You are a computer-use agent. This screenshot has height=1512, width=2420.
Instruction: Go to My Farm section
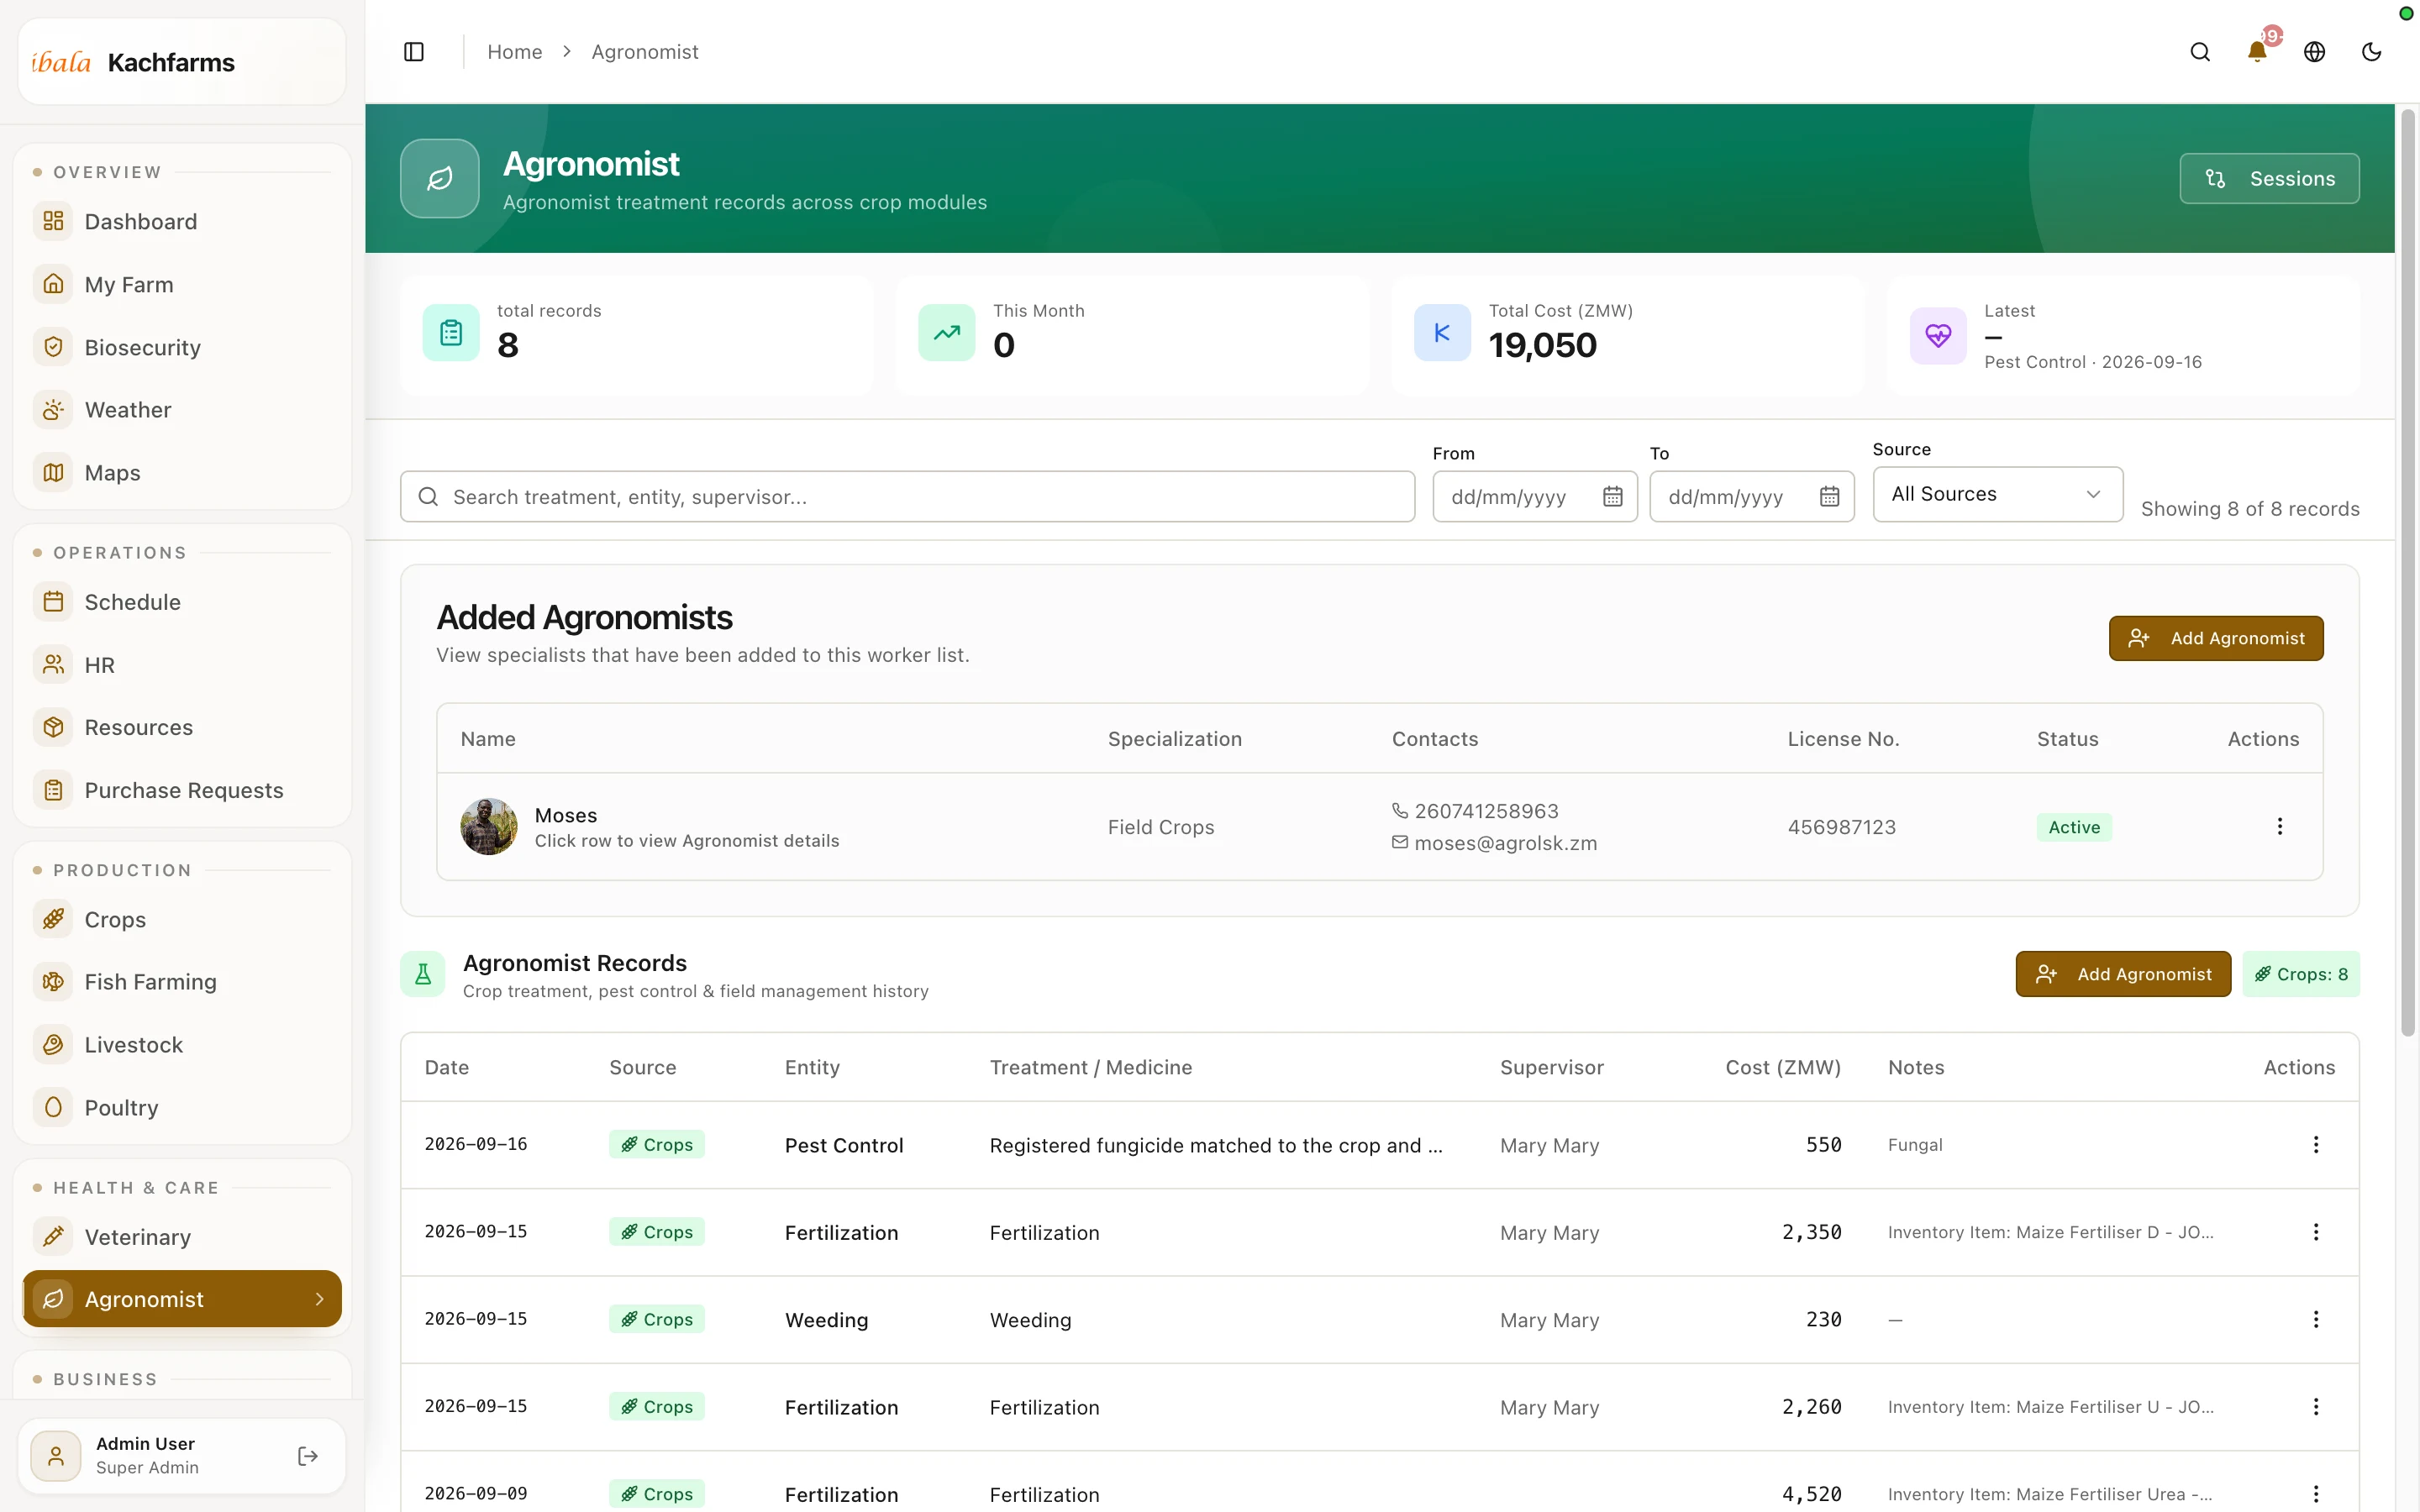click(182, 284)
